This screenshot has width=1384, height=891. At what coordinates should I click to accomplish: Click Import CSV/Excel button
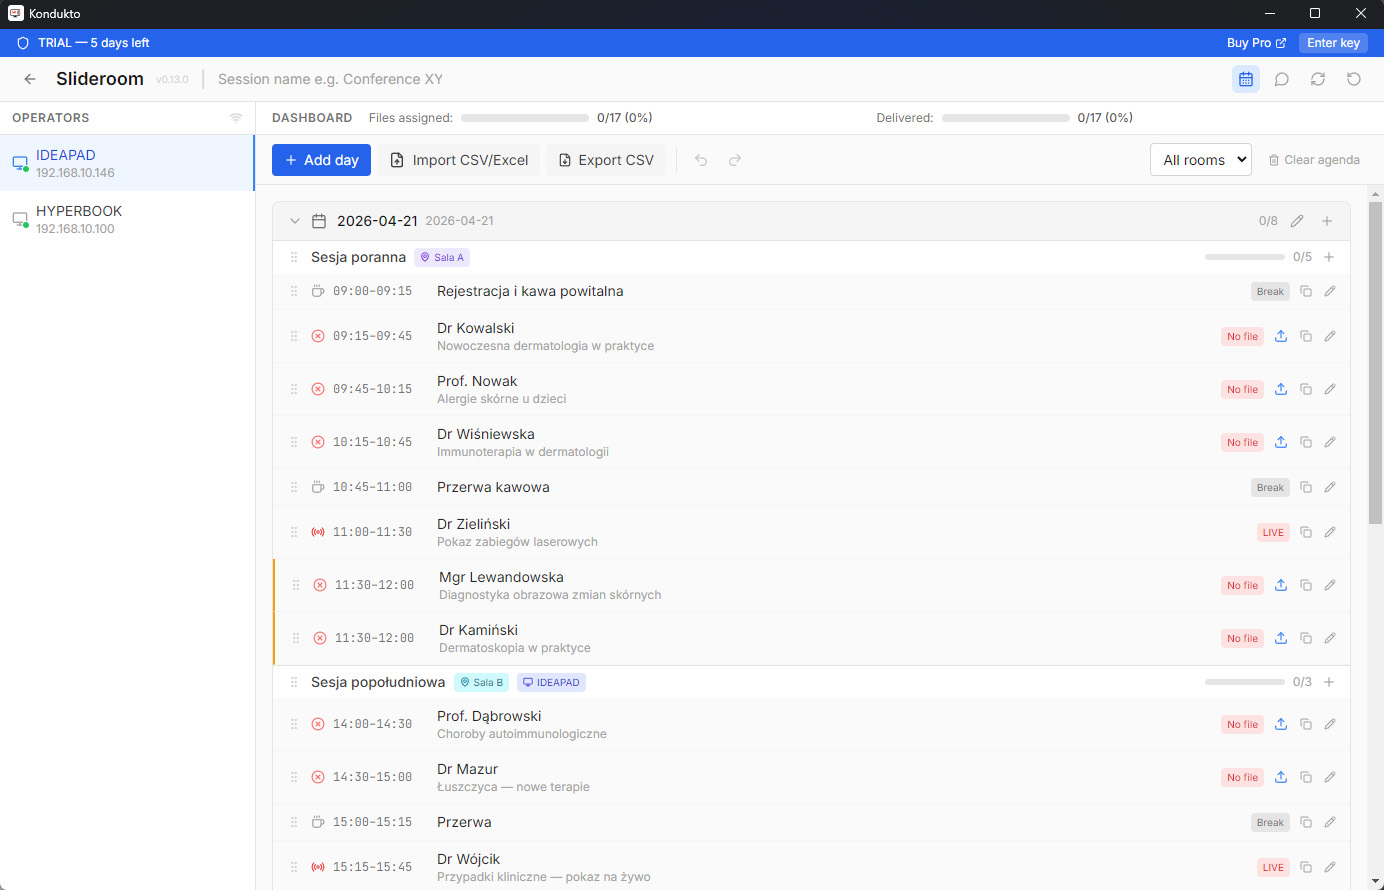point(459,160)
